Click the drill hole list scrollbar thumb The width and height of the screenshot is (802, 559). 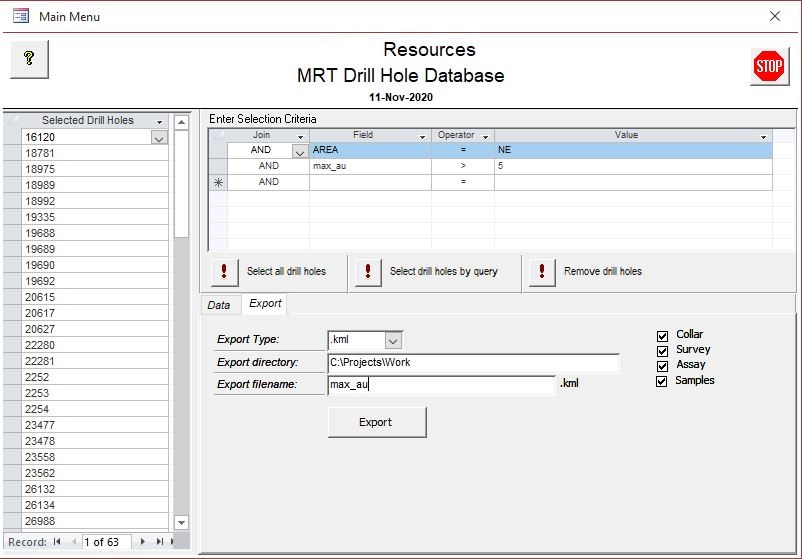(x=181, y=184)
